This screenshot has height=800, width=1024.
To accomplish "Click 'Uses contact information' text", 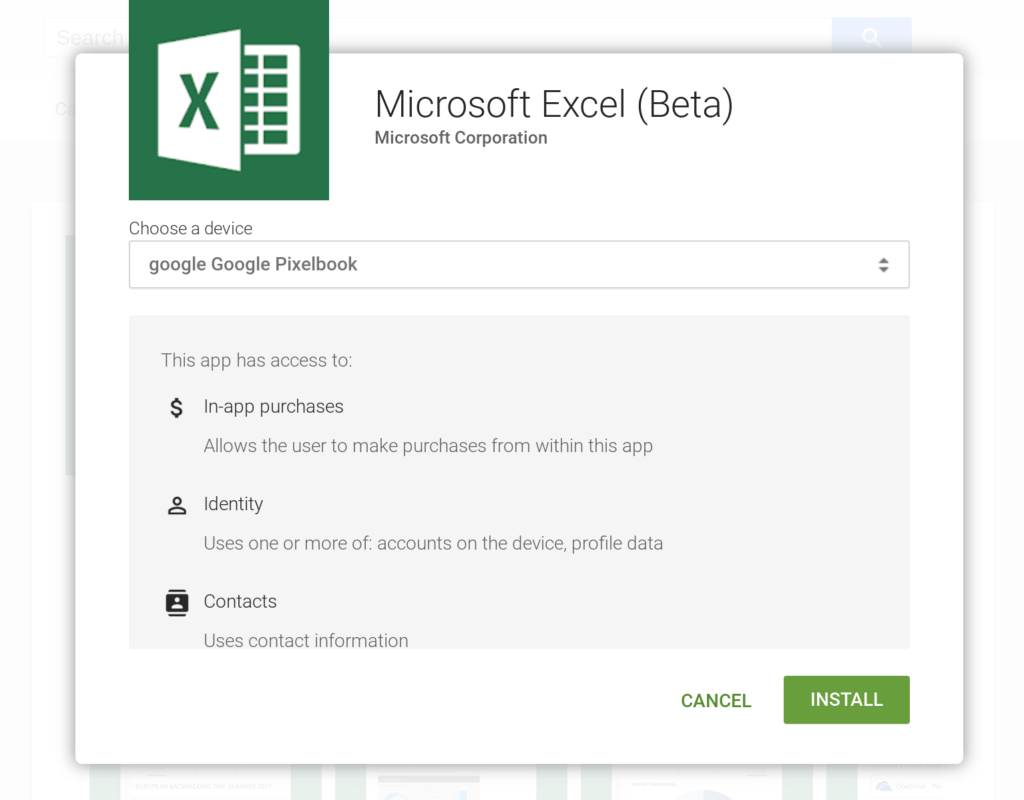I will pyautogui.click(x=306, y=641).
